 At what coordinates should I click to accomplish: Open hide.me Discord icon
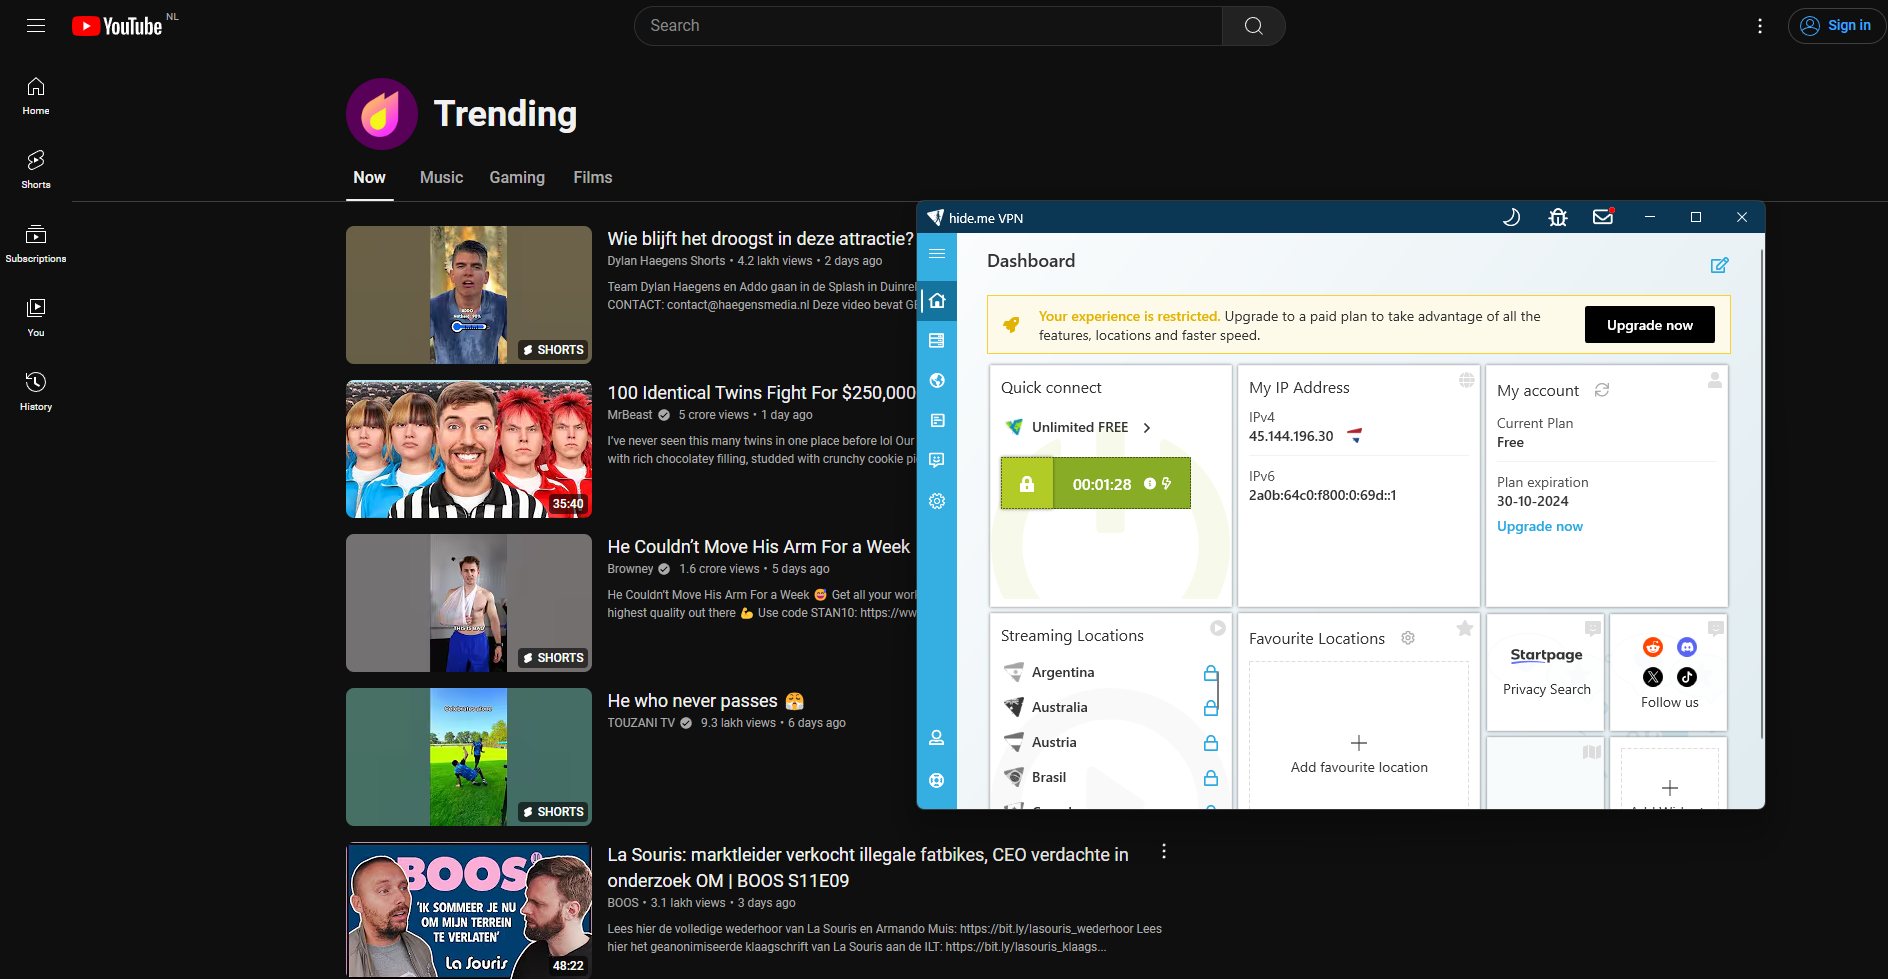click(1687, 647)
